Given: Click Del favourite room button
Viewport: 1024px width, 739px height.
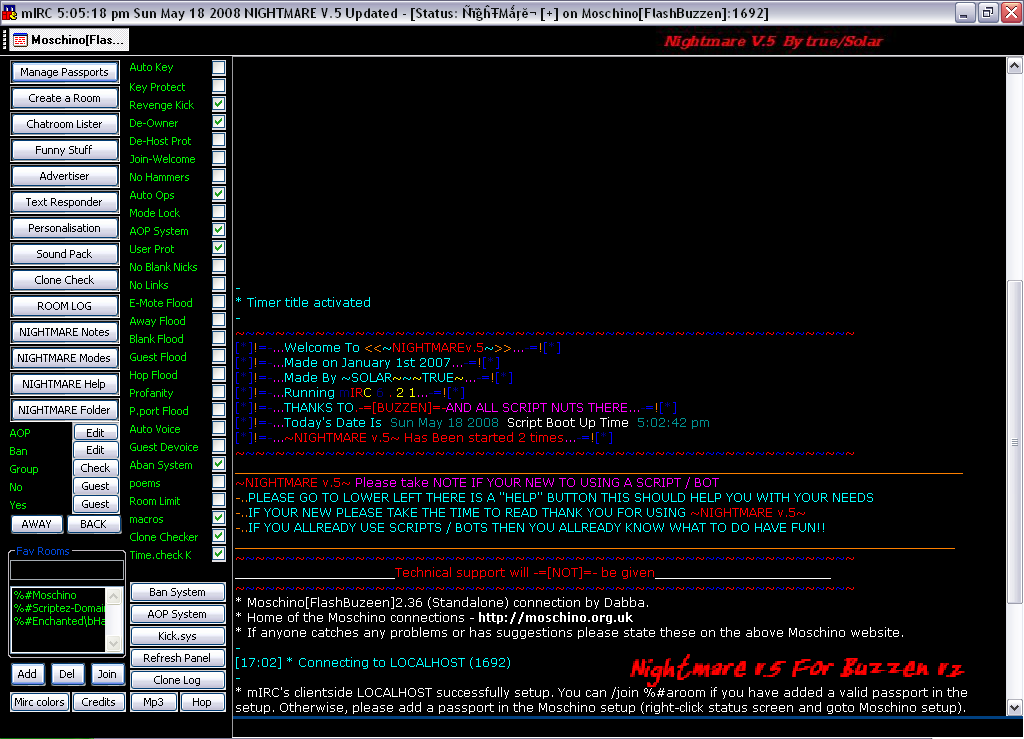Looking at the screenshot, I should [x=67, y=674].
